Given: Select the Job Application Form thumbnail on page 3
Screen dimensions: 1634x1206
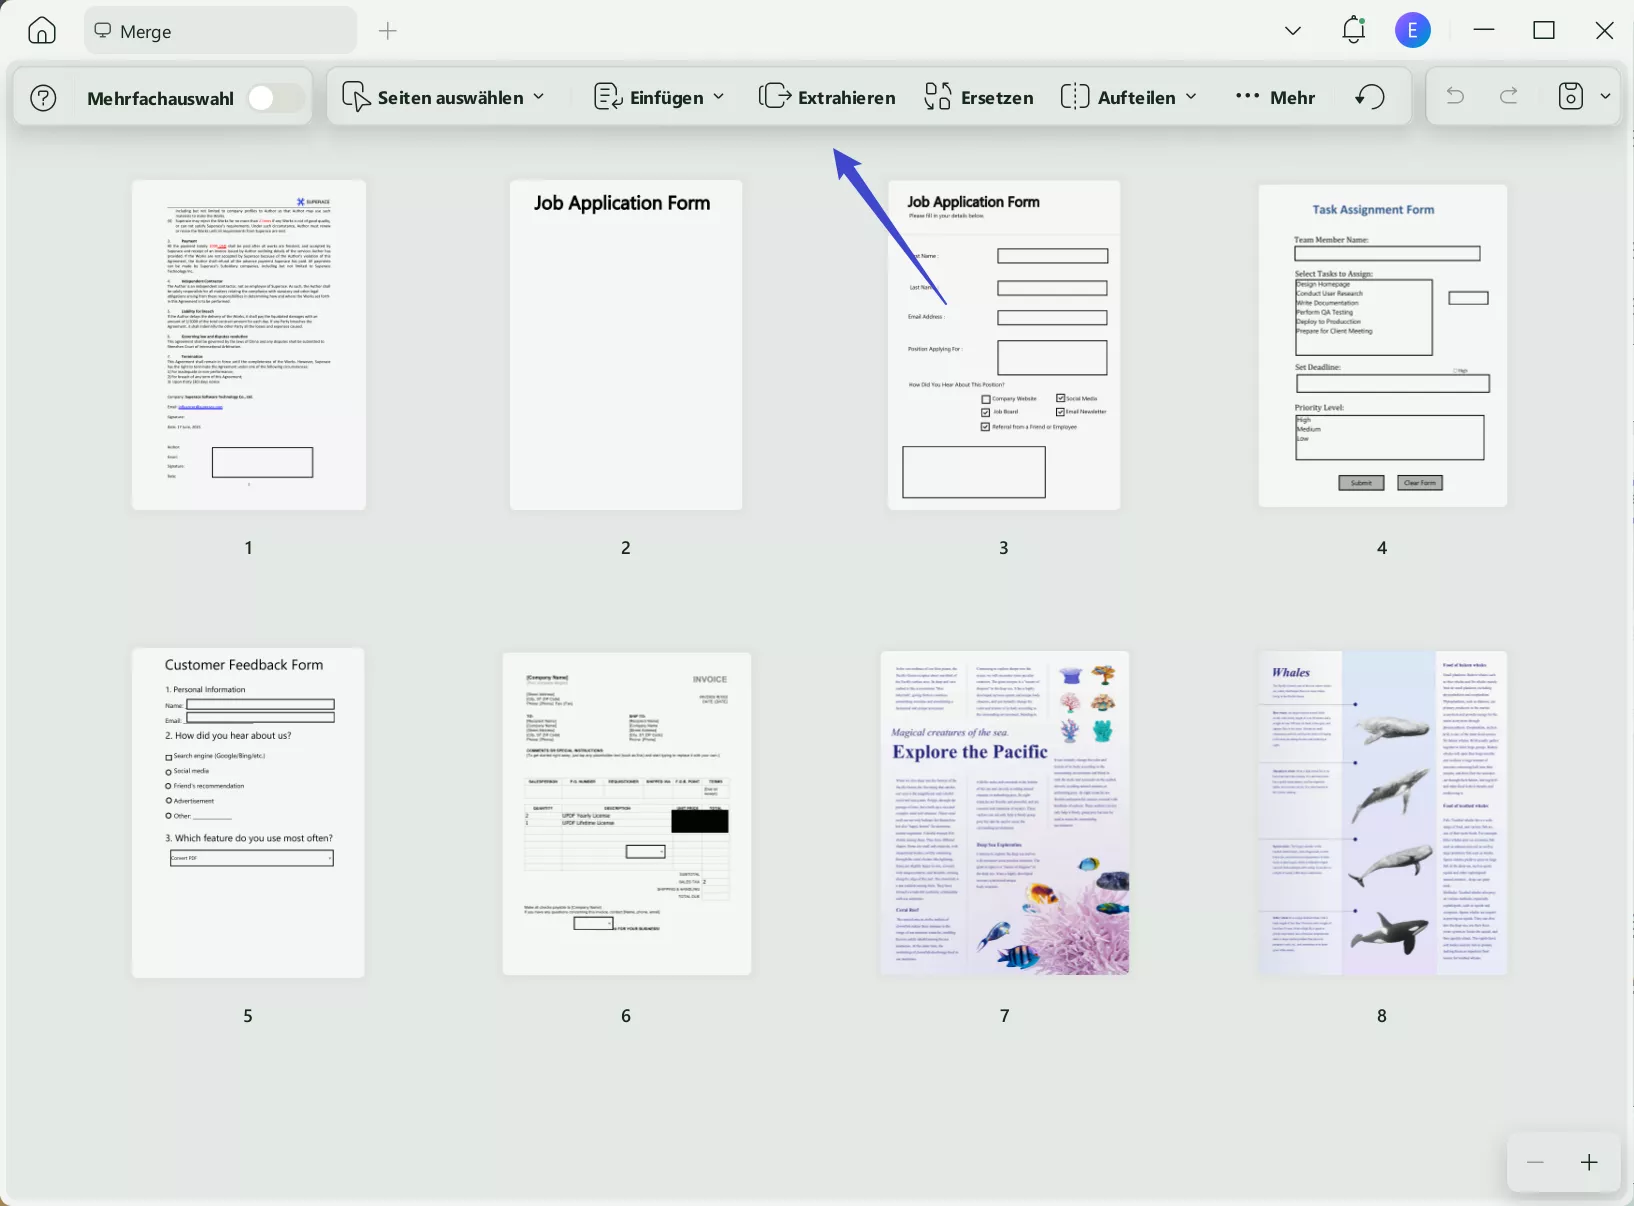Looking at the screenshot, I should [1003, 344].
